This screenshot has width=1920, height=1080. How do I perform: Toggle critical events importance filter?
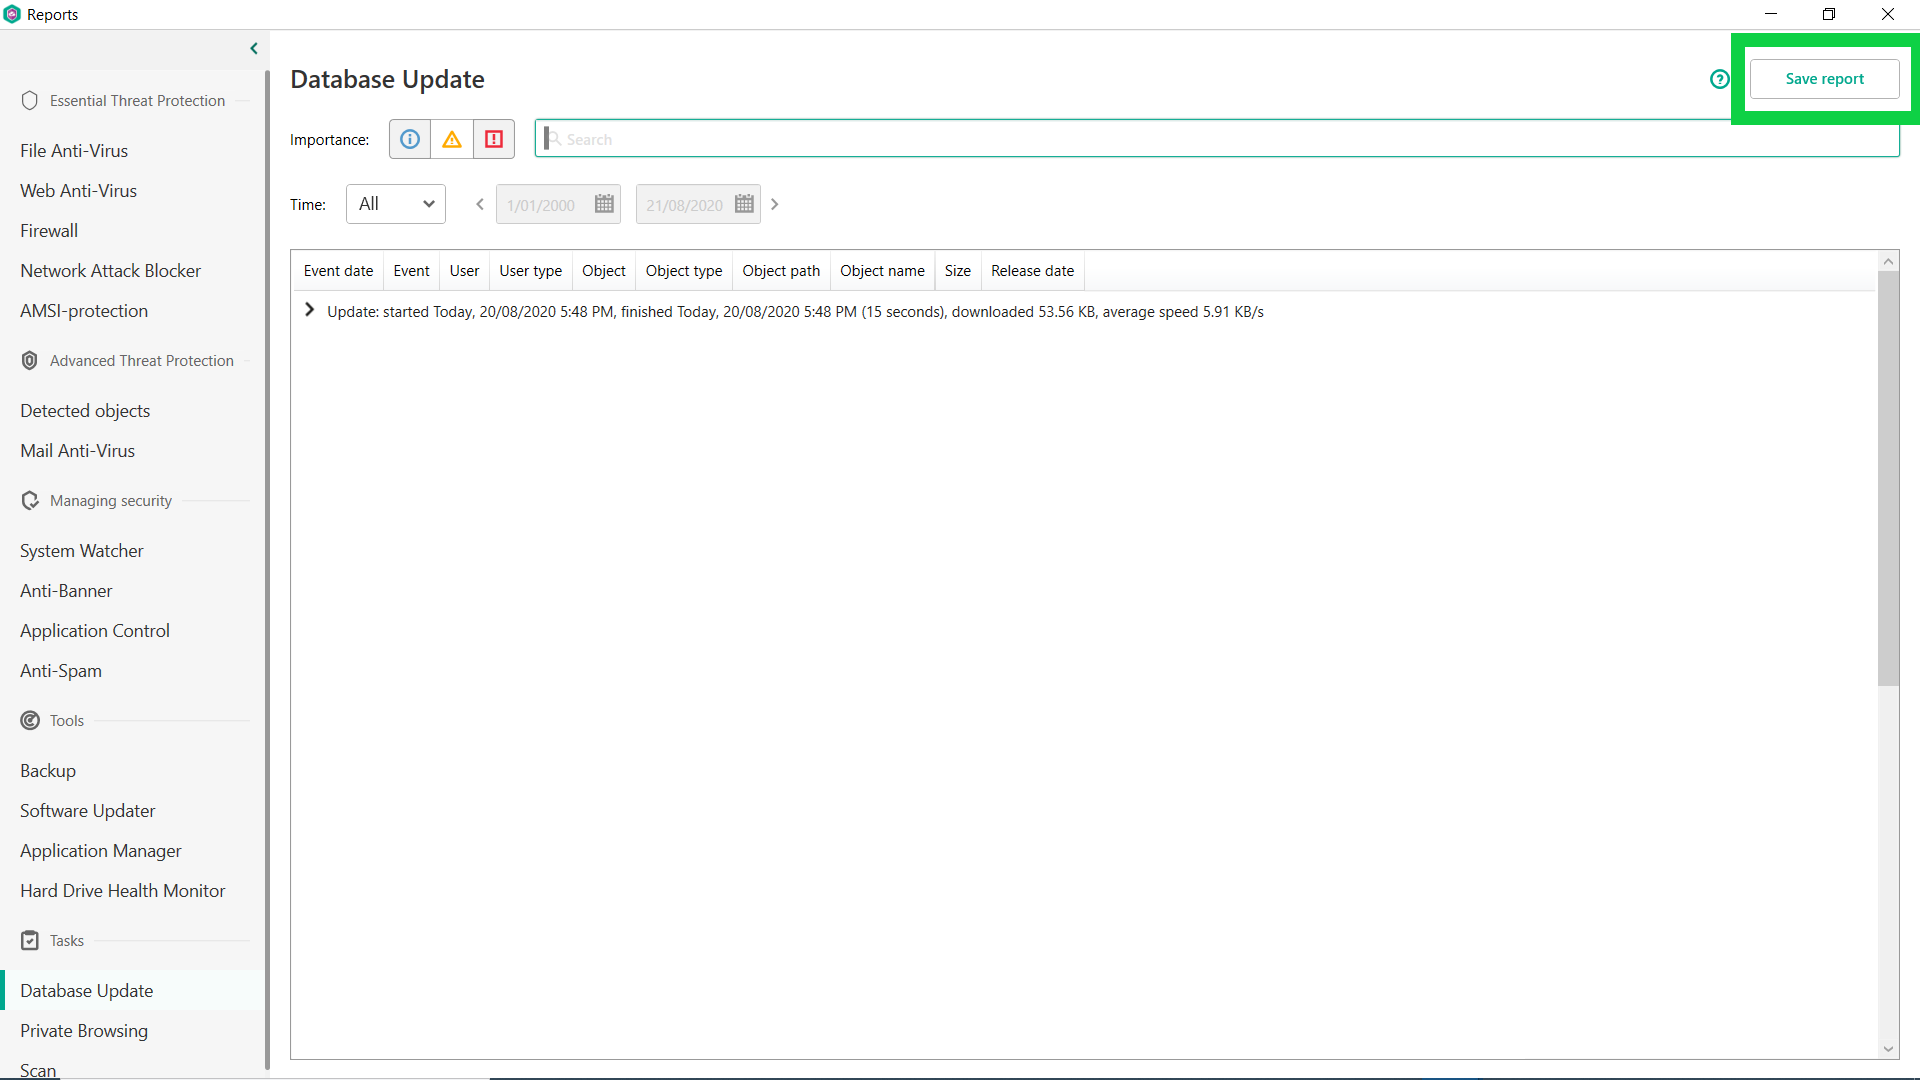[494, 139]
